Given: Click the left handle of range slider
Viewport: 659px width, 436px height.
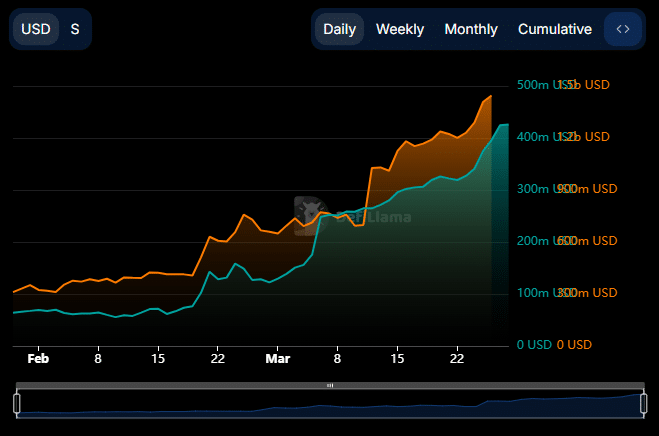Looking at the screenshot, I should click(x=17, y=403).
